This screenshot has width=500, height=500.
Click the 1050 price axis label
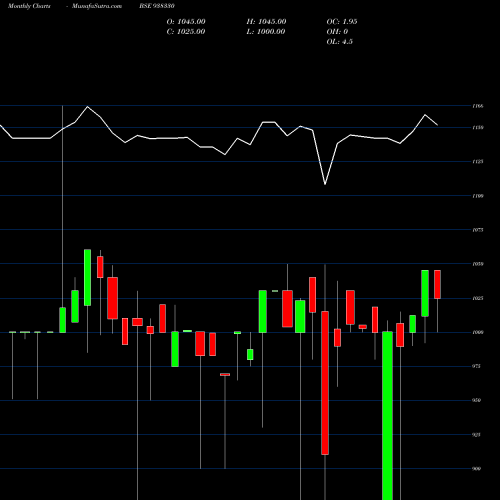coord(478,264)
